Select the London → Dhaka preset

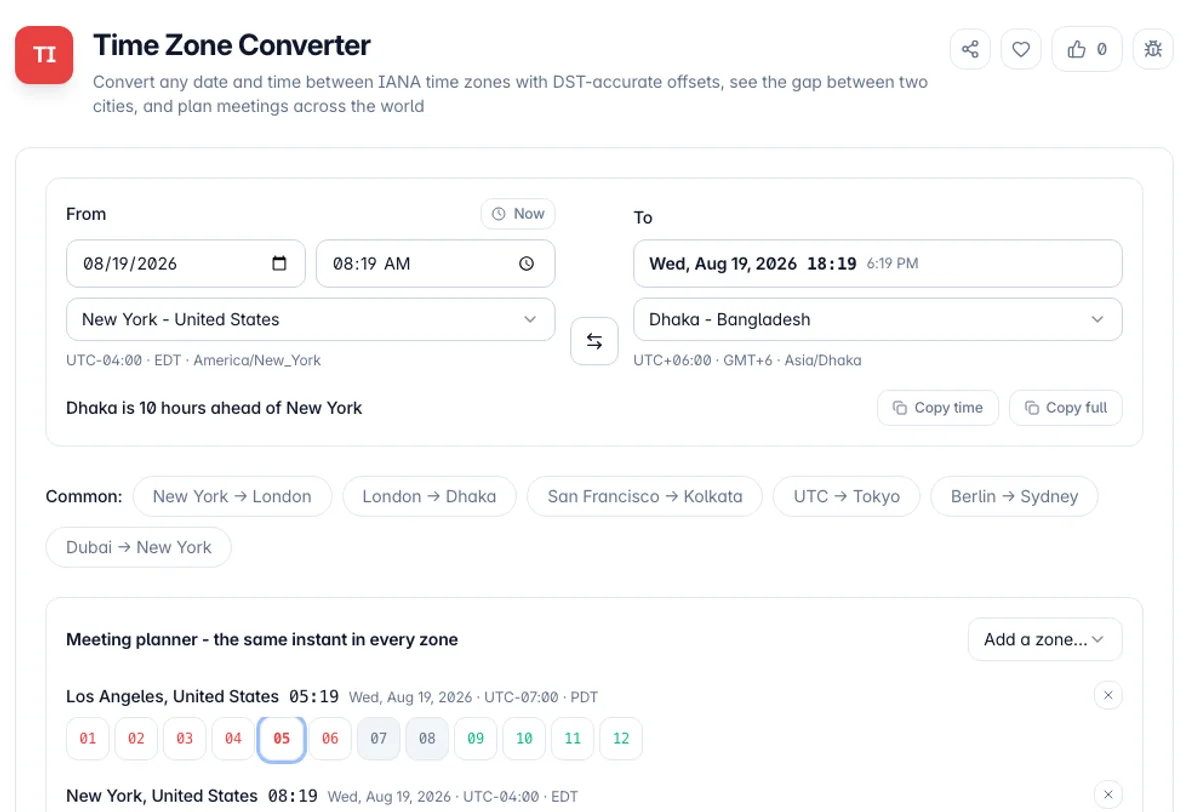click(429, 496)
